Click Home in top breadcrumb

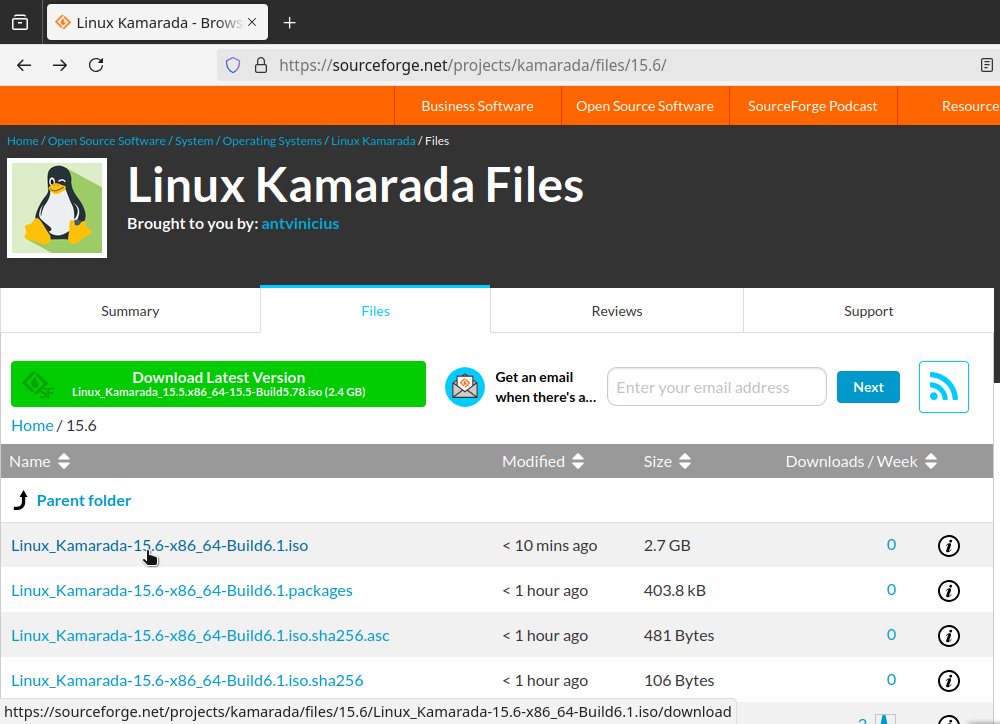coord(22,141)
